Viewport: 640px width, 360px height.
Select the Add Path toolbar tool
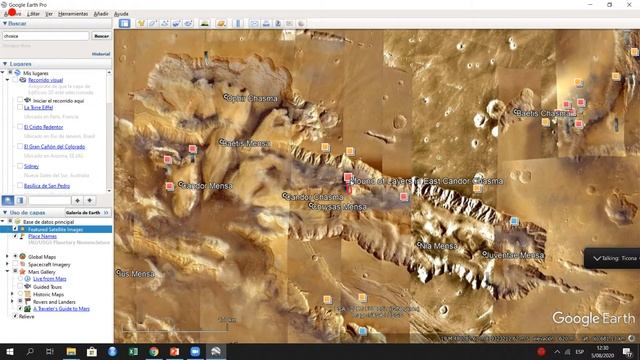(x=165, y=23)
